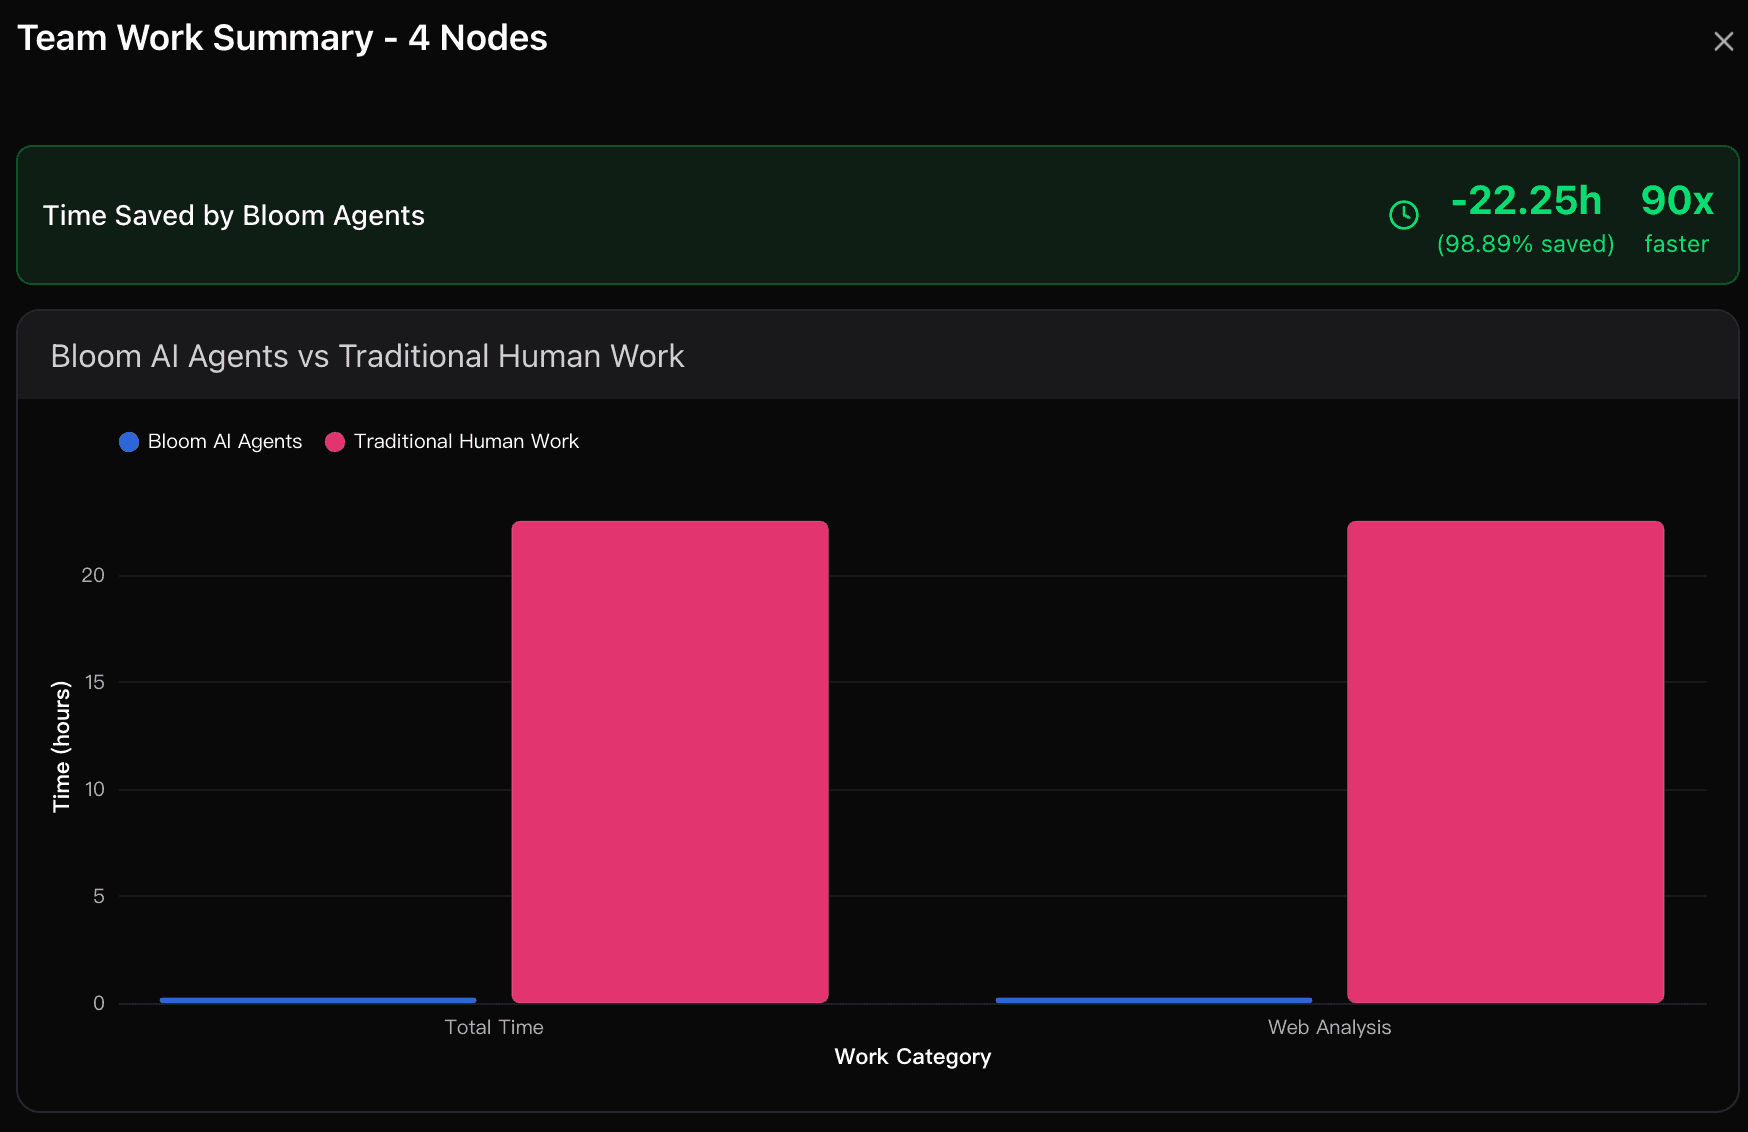This screenshot has width=1748, height=1132.
Task: Click the Web Analysis axis label
Action: (1329, 1027)
